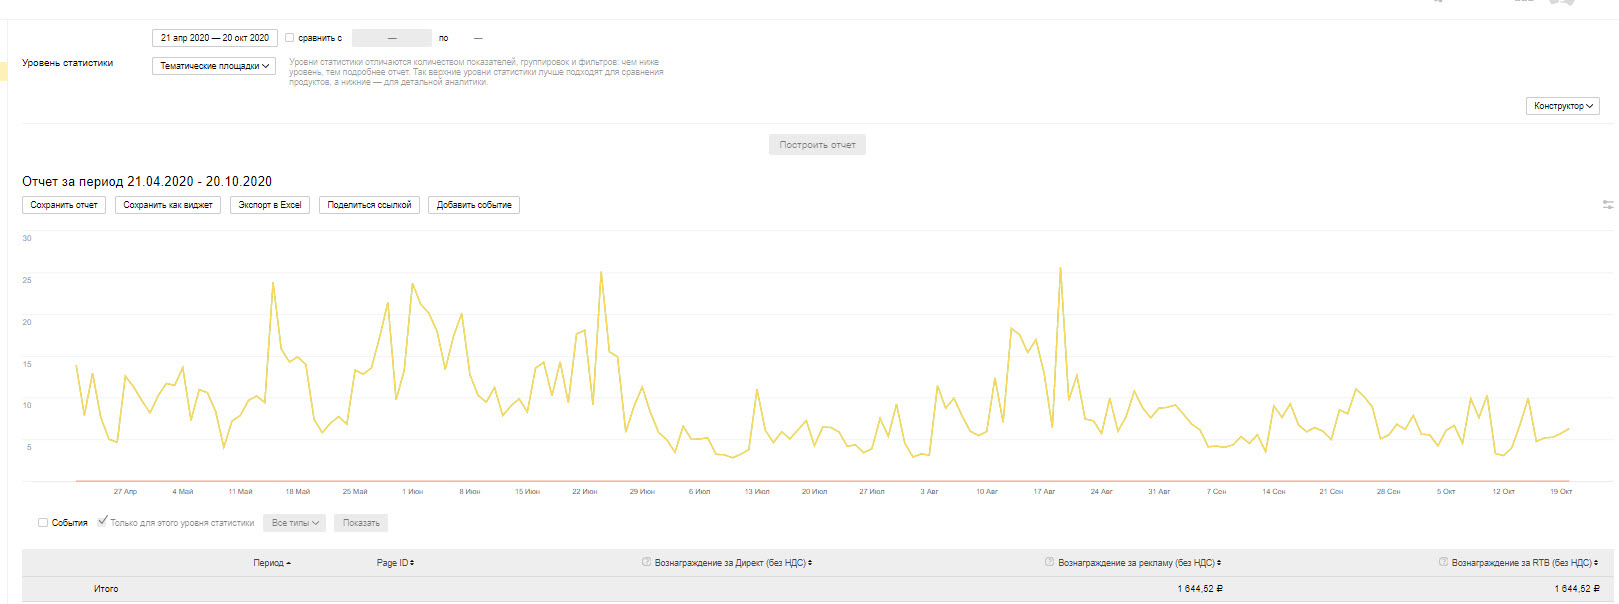The width and height of the screenshot is (1619, 604).
Task: Toggle the События checkbox
Action: [43, 523]
